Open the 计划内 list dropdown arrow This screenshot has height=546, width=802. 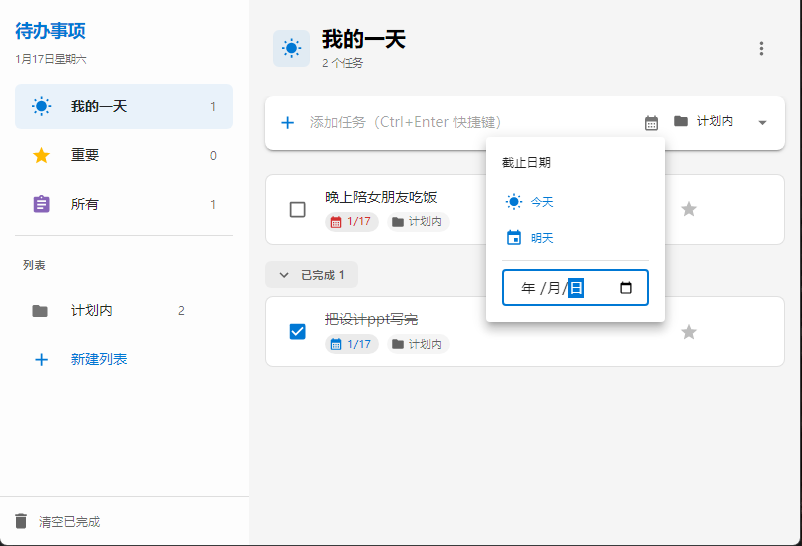point(762,122)
